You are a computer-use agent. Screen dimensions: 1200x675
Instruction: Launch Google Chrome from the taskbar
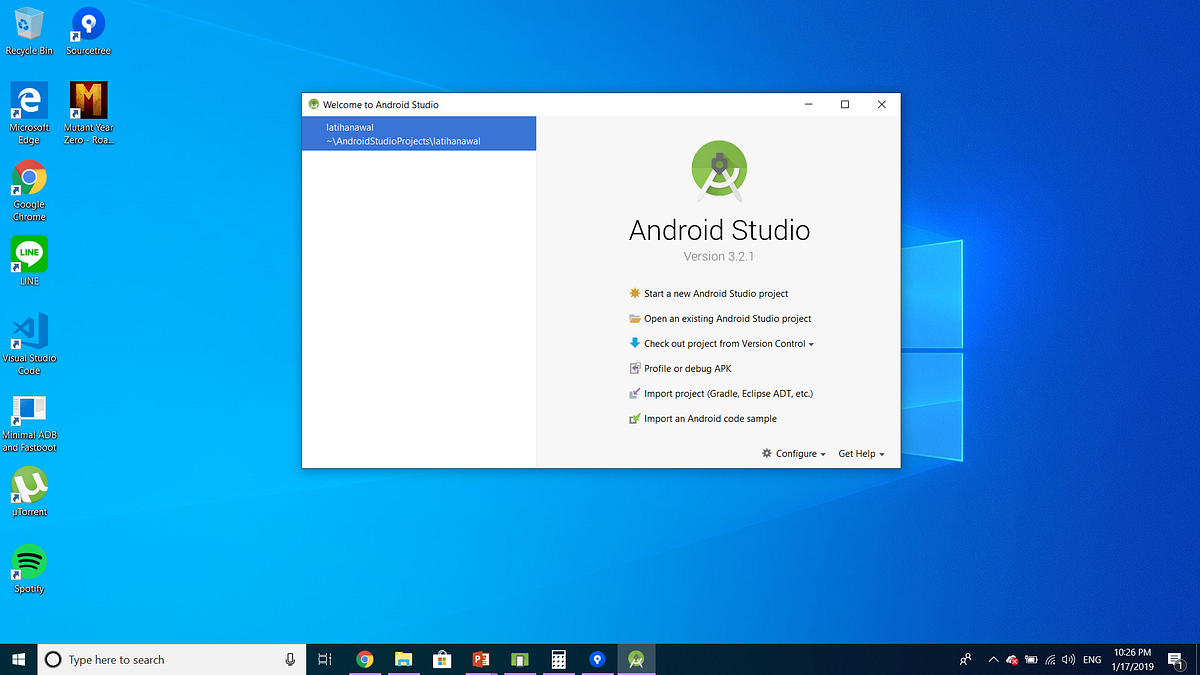(364, 659)
